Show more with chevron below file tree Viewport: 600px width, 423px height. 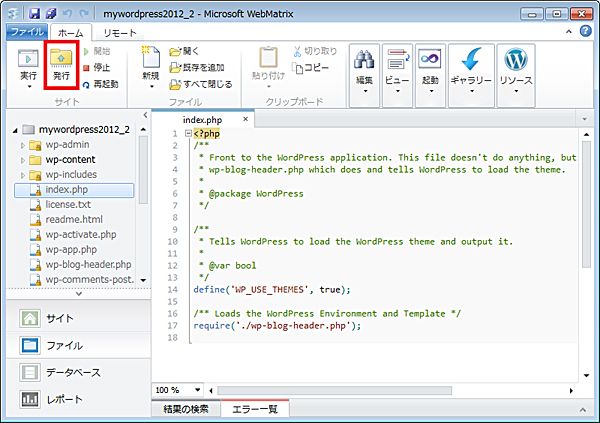[x=79, y=294]
